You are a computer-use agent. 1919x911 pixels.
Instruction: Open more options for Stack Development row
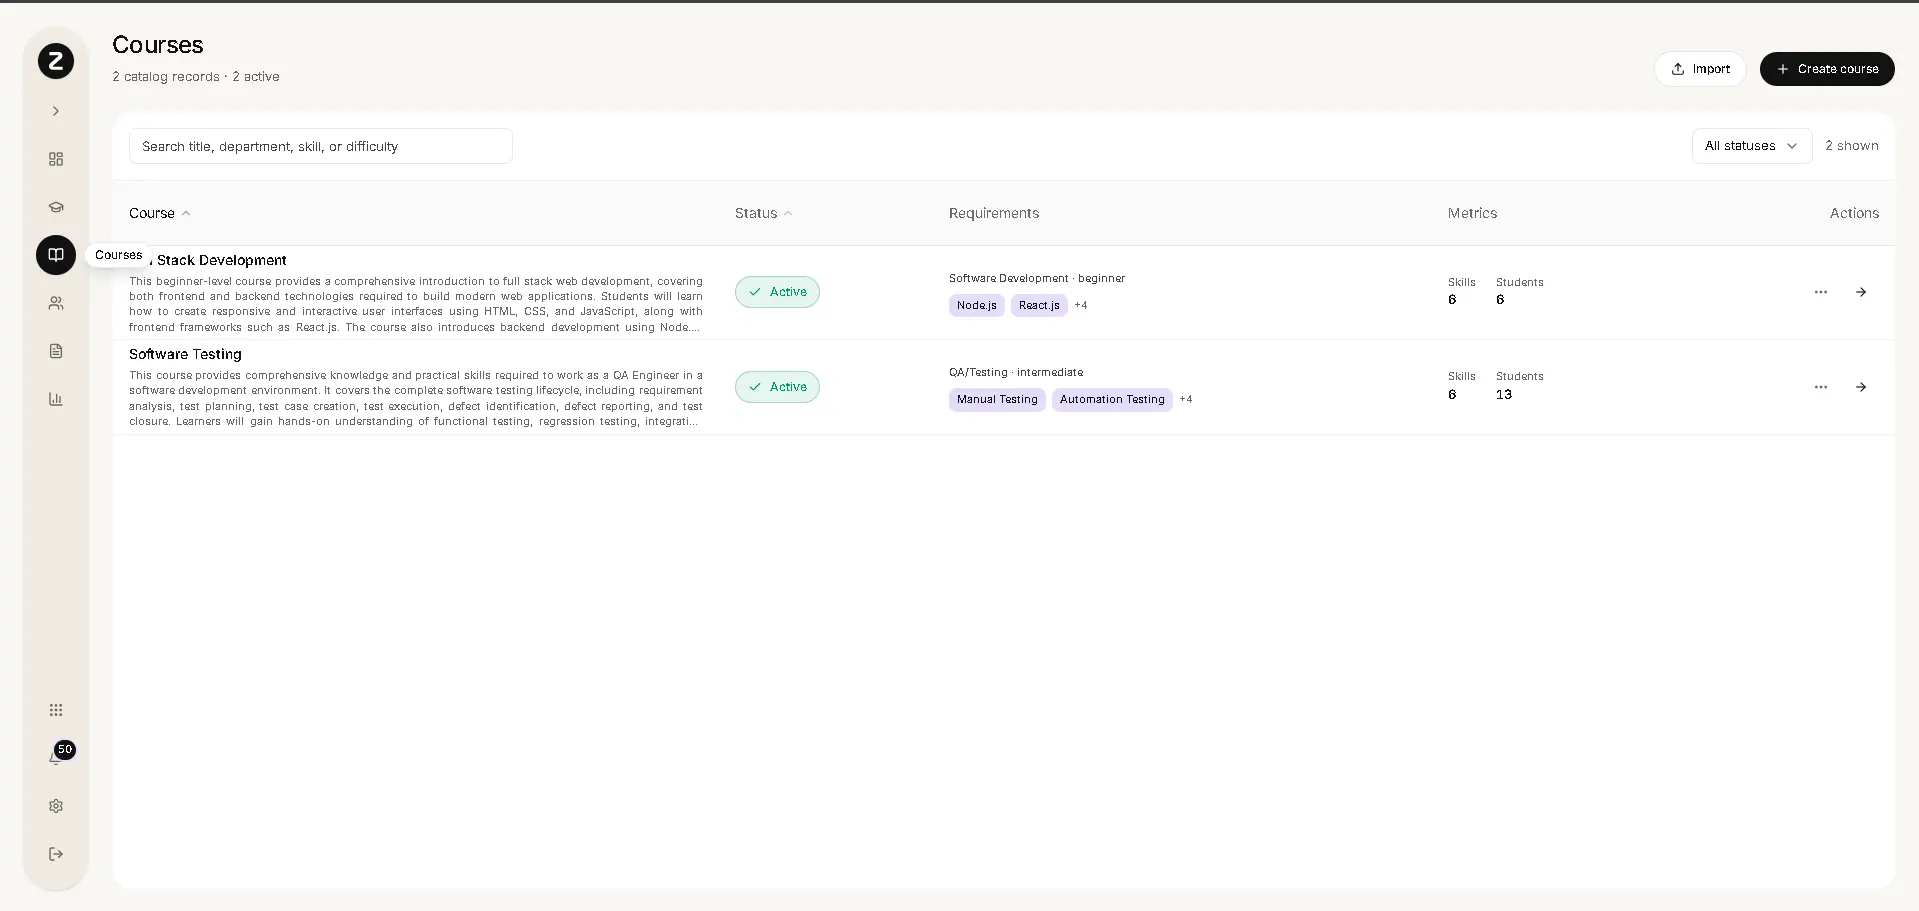tap(1821, 292)
